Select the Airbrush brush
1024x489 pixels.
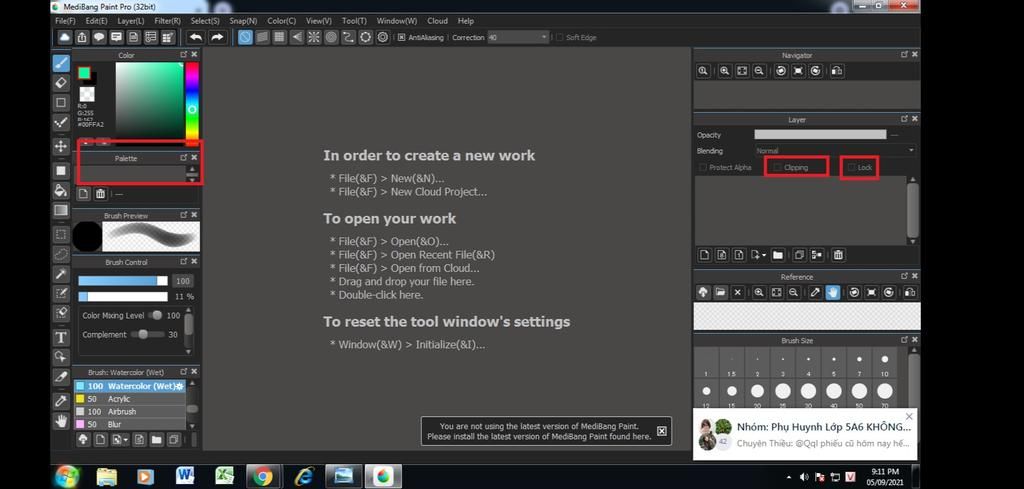click(130, 412)
